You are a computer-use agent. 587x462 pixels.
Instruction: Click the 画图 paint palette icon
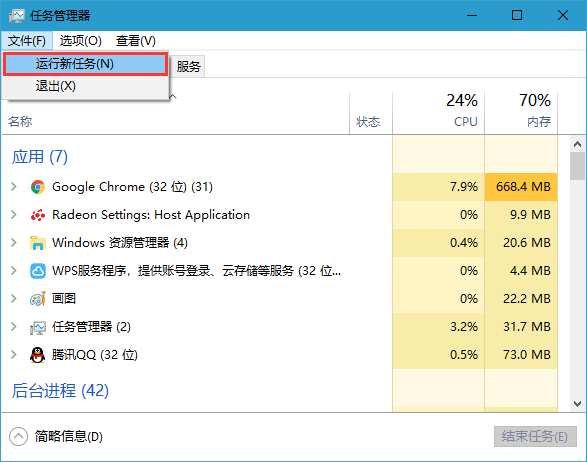[x=37, y=299]
